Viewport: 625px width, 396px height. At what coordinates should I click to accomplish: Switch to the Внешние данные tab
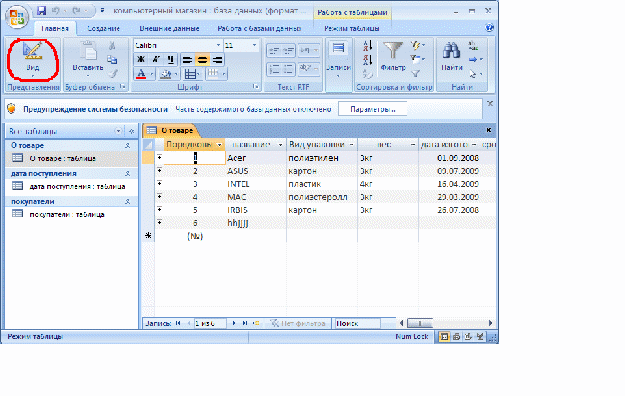pyautogui.click(x=169, y=28)
